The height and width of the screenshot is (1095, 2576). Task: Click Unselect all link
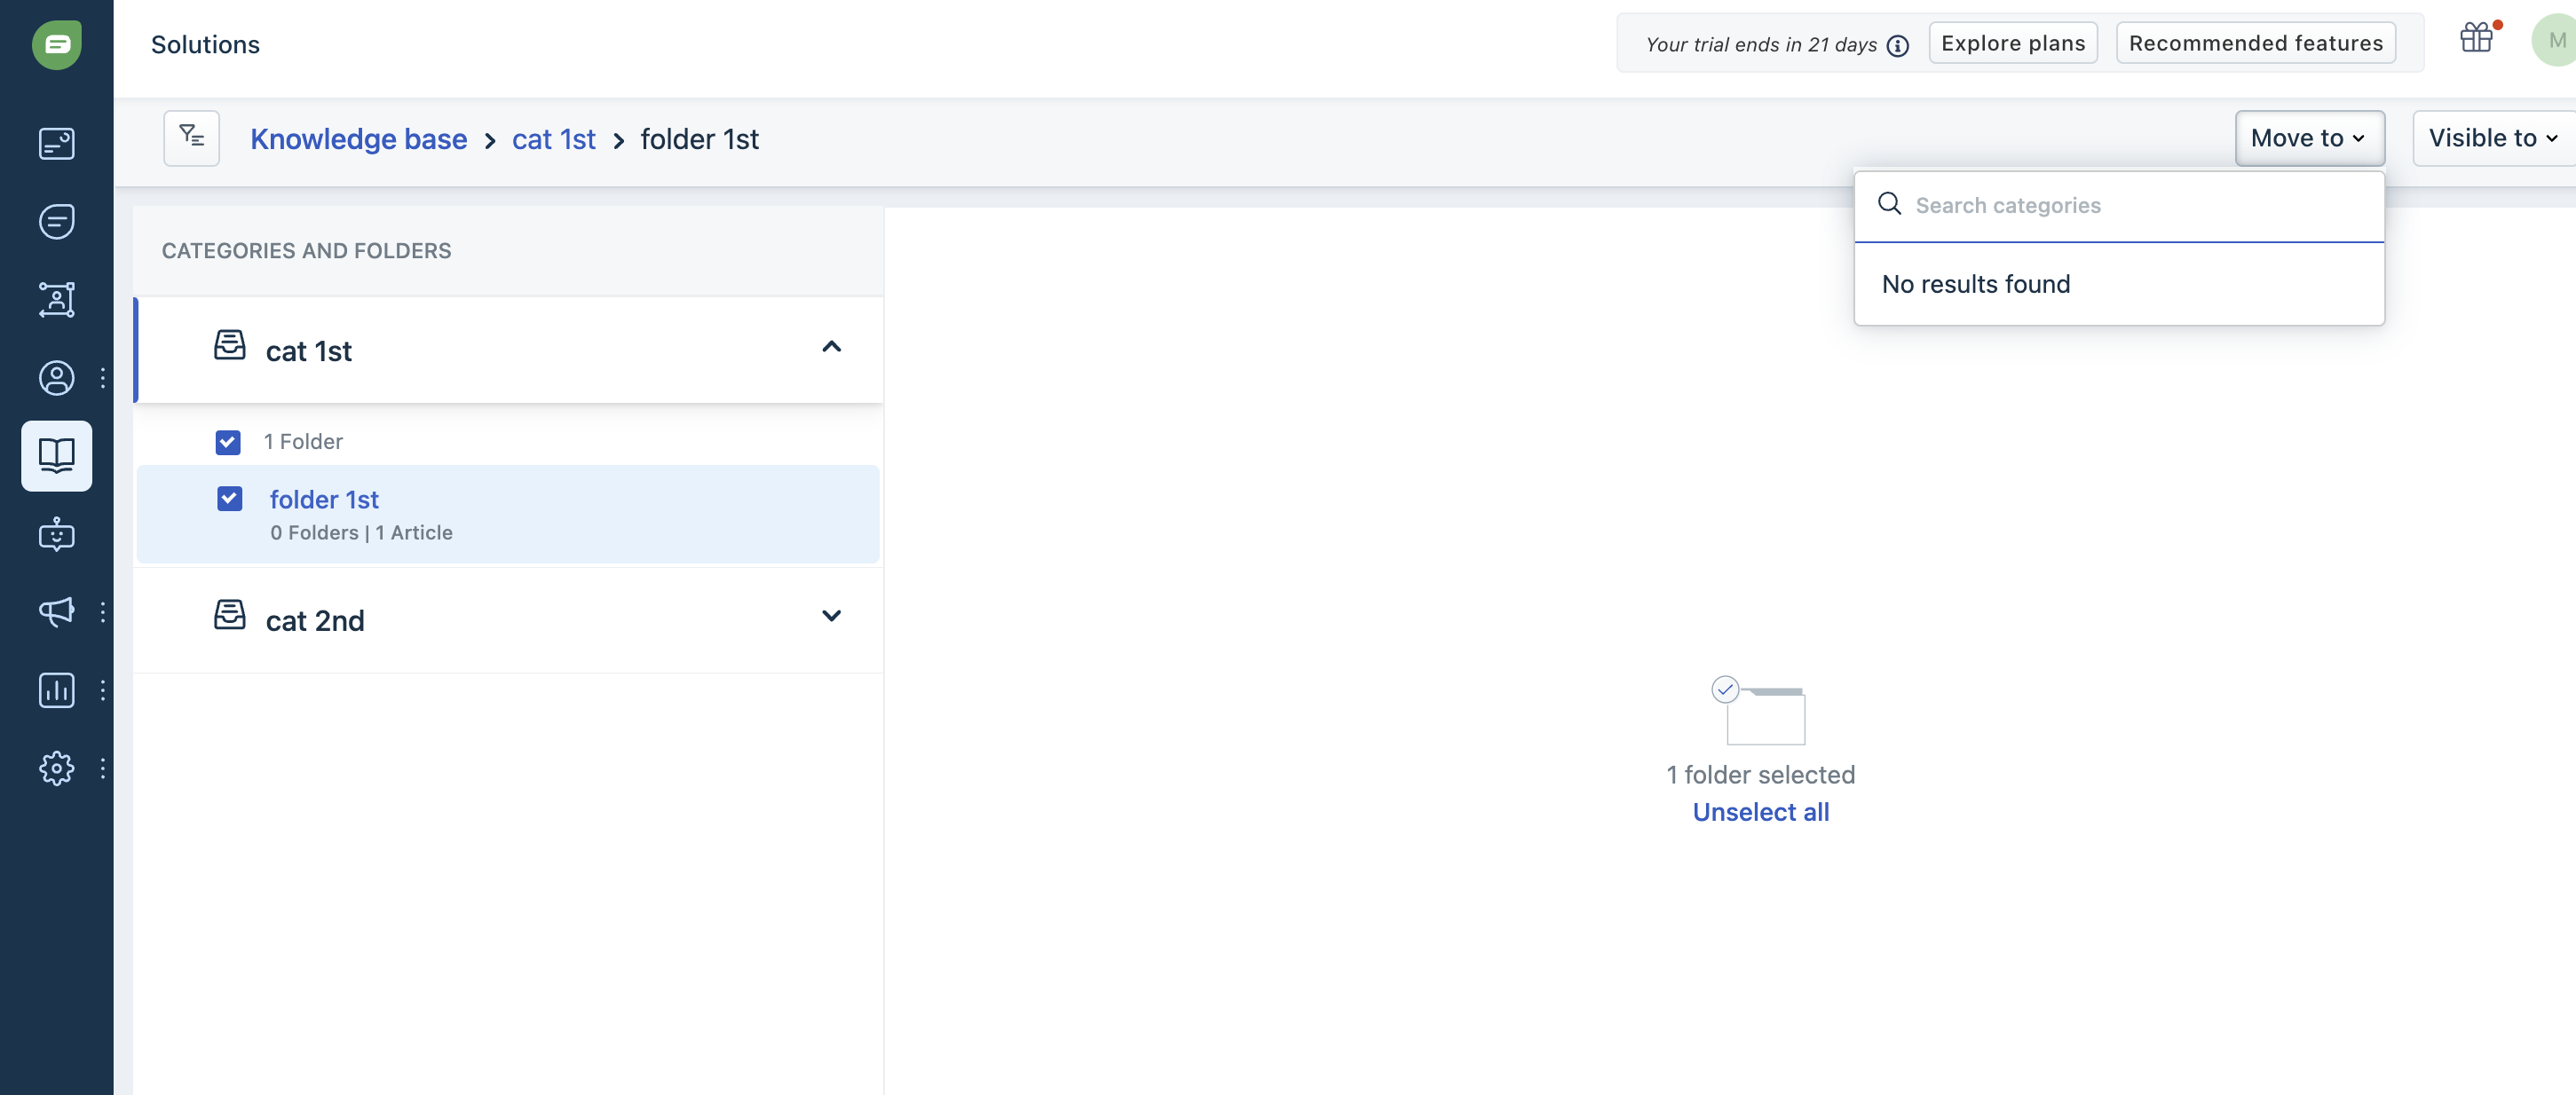tap(1760, 812)
